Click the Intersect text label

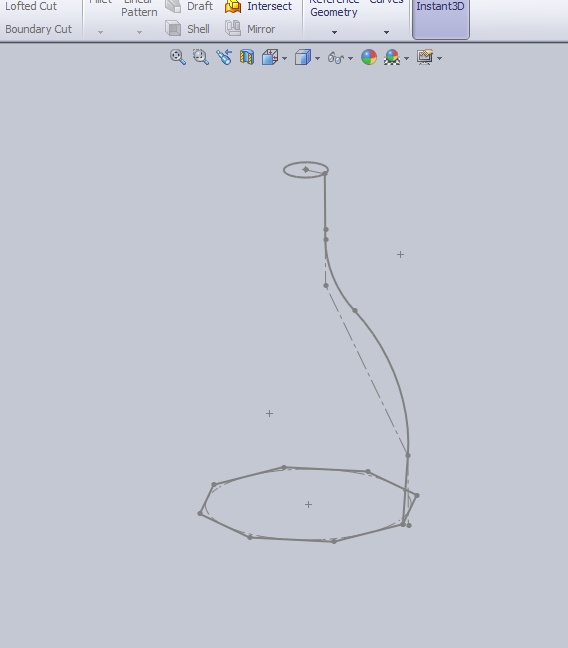coord(270,6)
